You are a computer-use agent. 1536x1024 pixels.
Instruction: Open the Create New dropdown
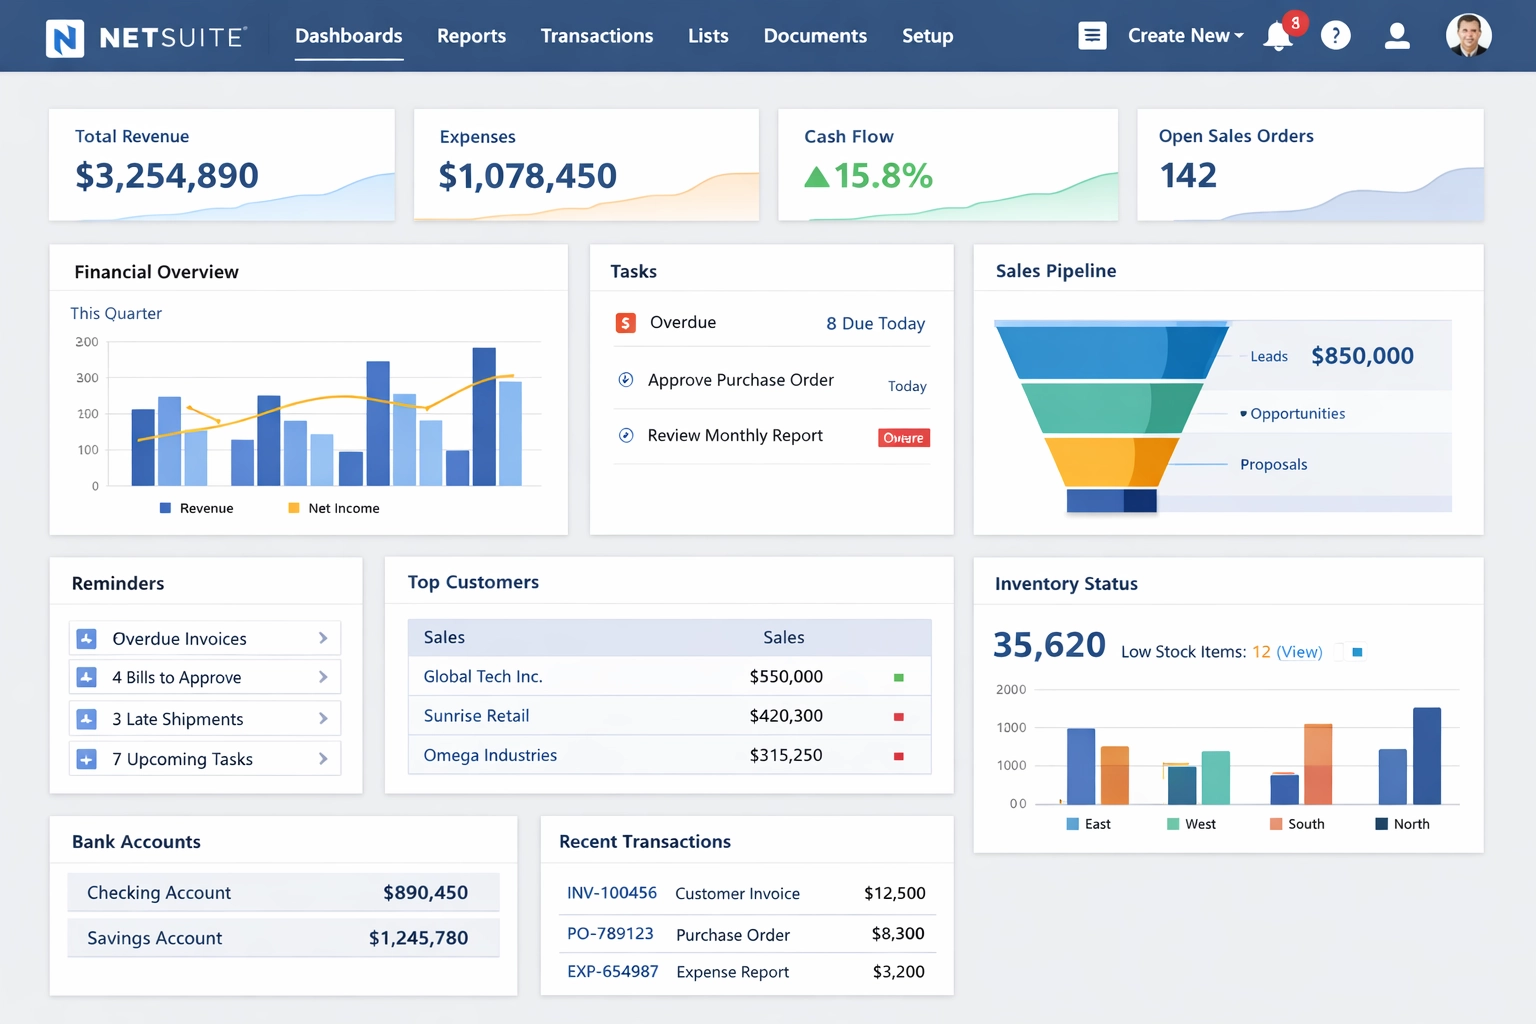point(1185,35)
